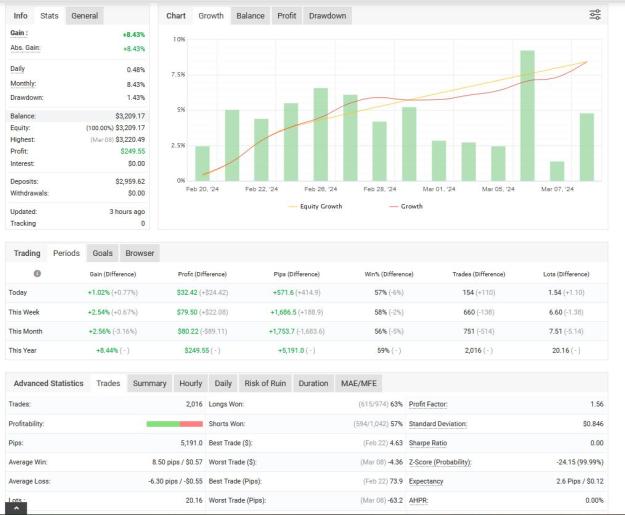Click the Feb 20, '24 green bar
This screenshot has width=625, height=515.
202,163
